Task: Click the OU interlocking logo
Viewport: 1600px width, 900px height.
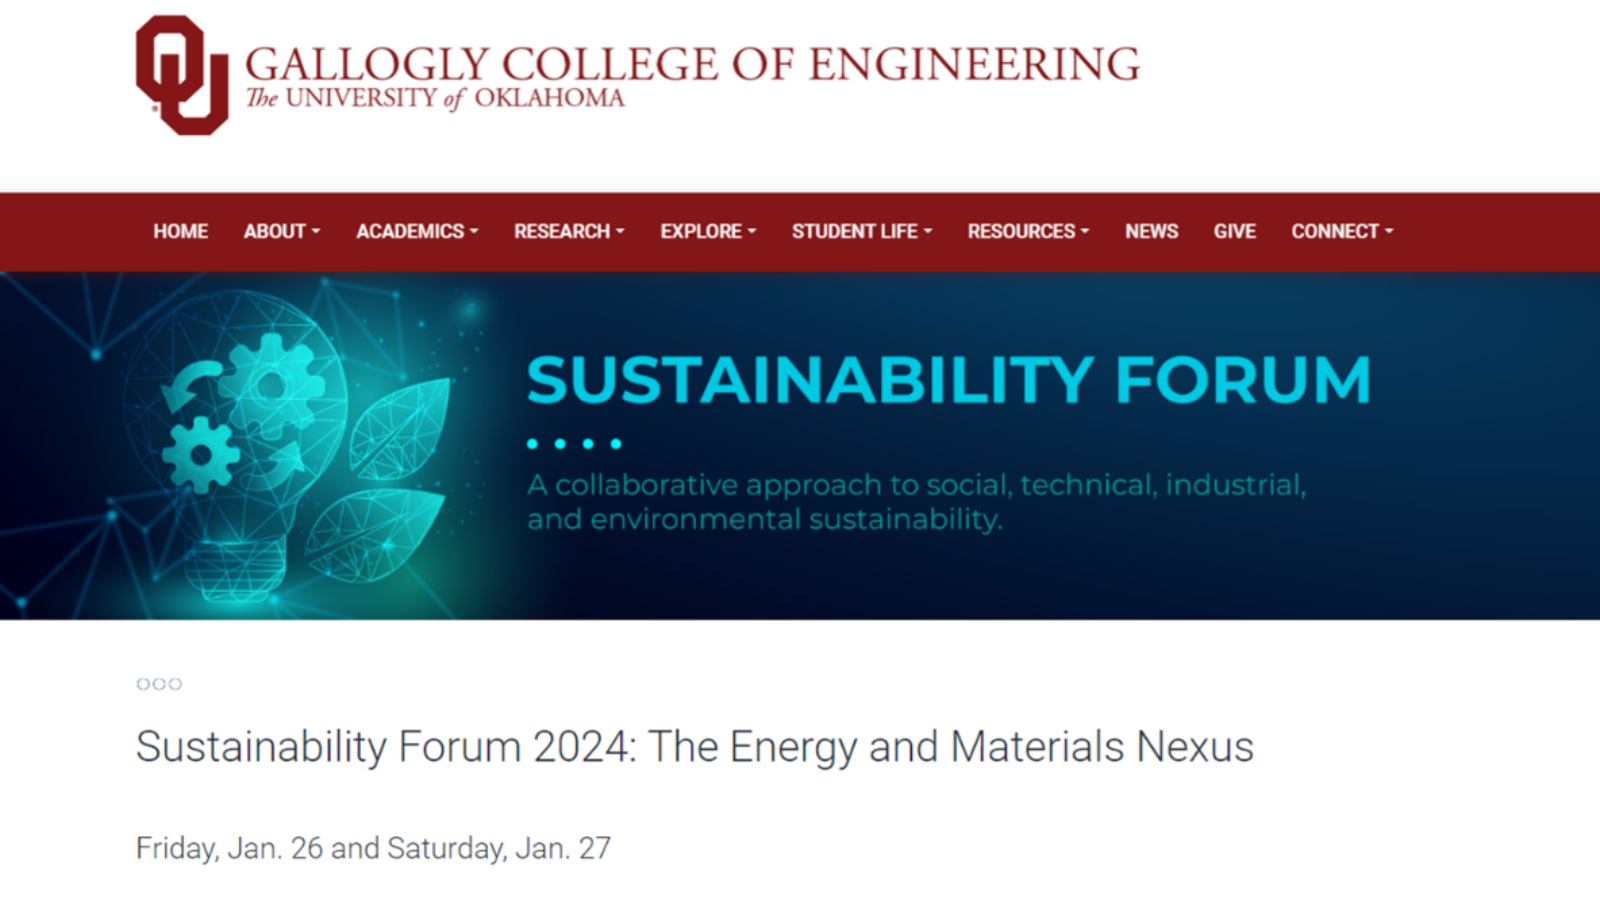Action: click(182, 75)
